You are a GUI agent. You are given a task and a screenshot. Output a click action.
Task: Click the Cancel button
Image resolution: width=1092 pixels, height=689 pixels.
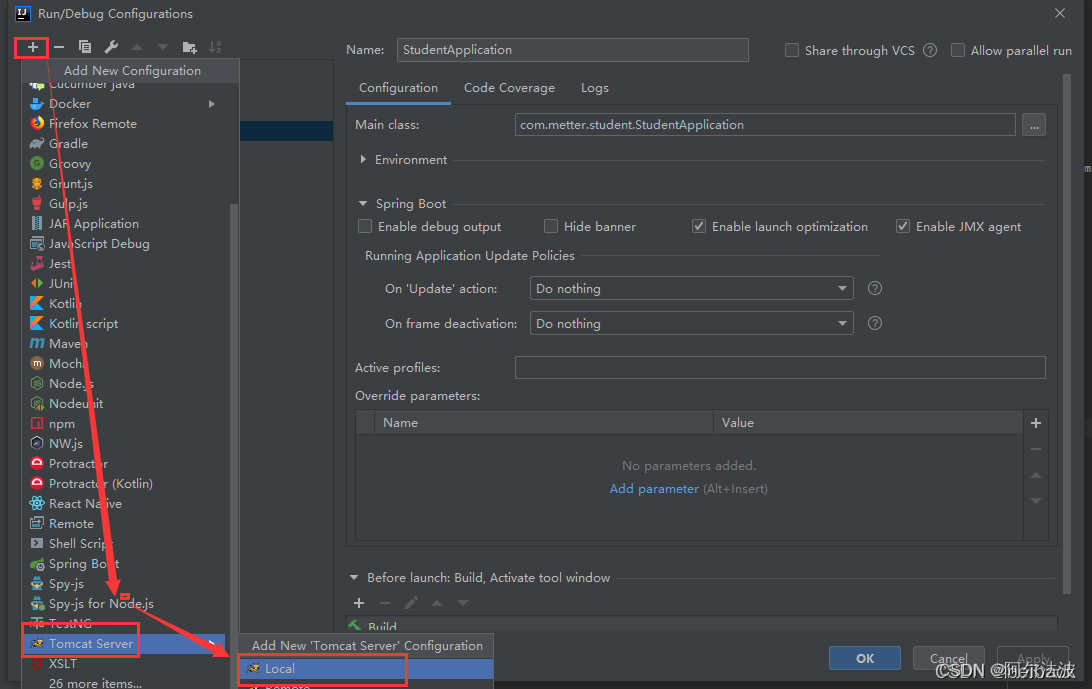949,658
